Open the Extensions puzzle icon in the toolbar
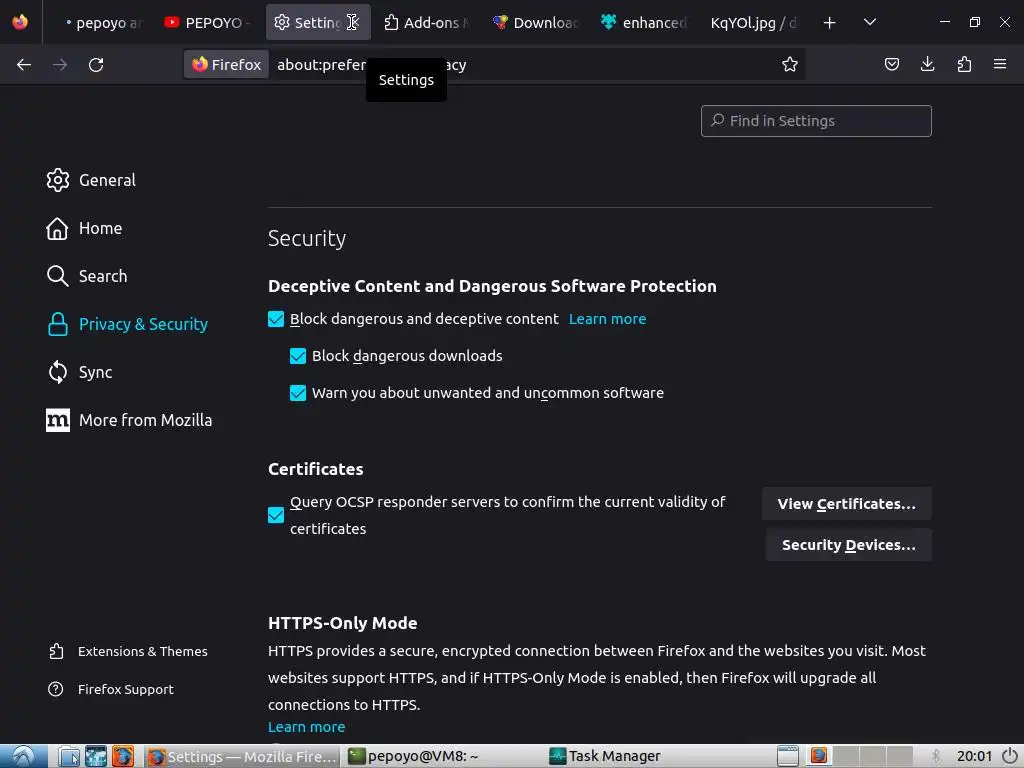 [964, 65]
